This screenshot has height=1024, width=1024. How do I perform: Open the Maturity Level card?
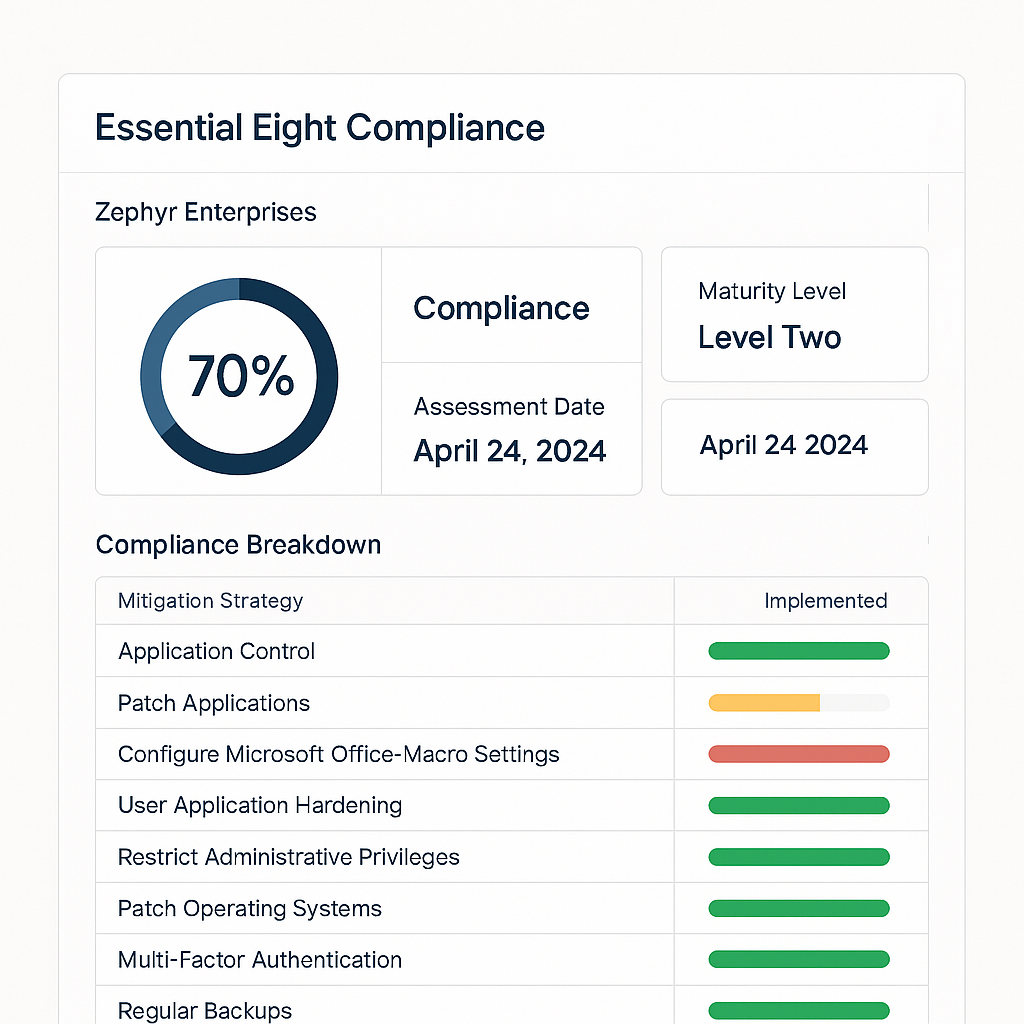point(794,315)
